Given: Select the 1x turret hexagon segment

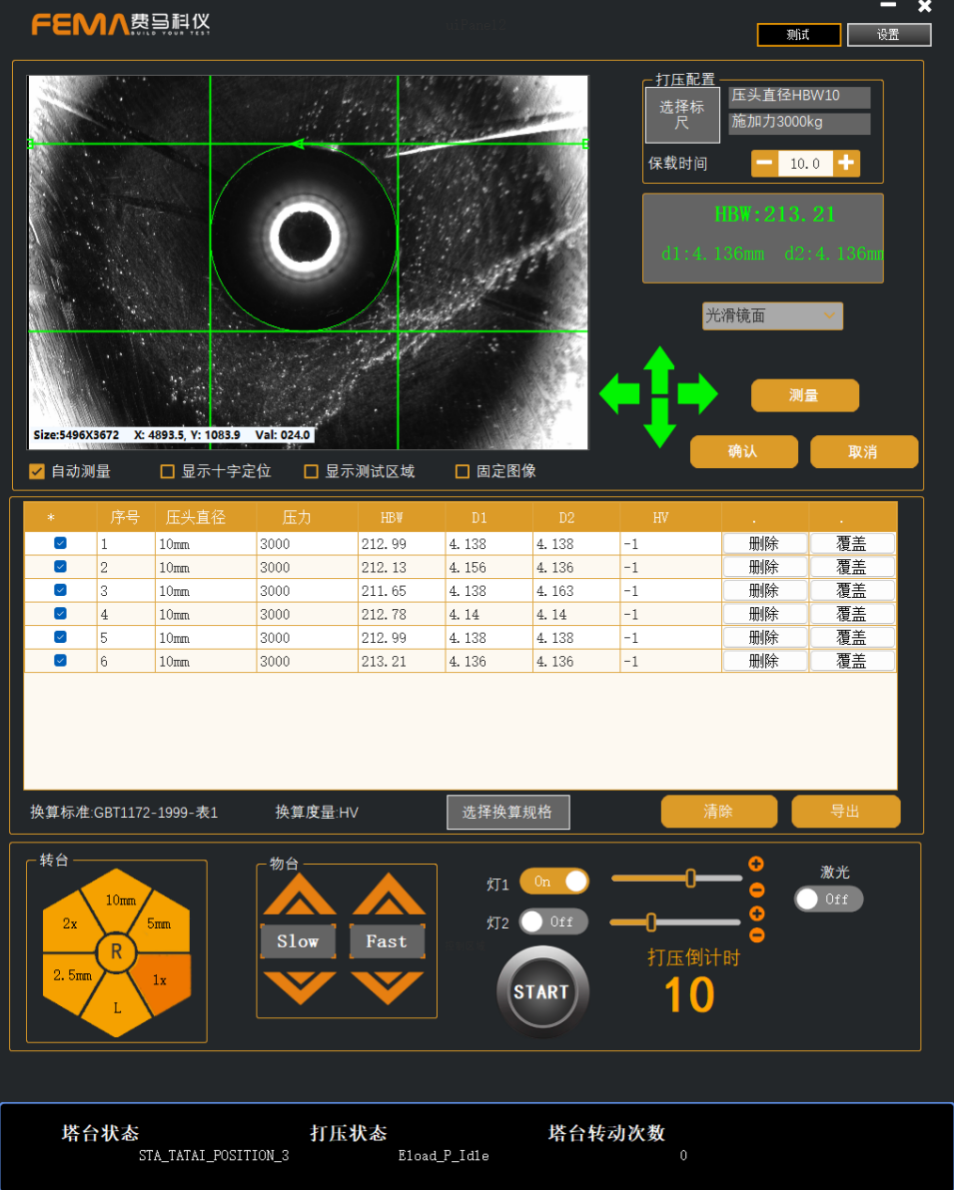Looking at the screenshot, I should [x=160, y=980].
